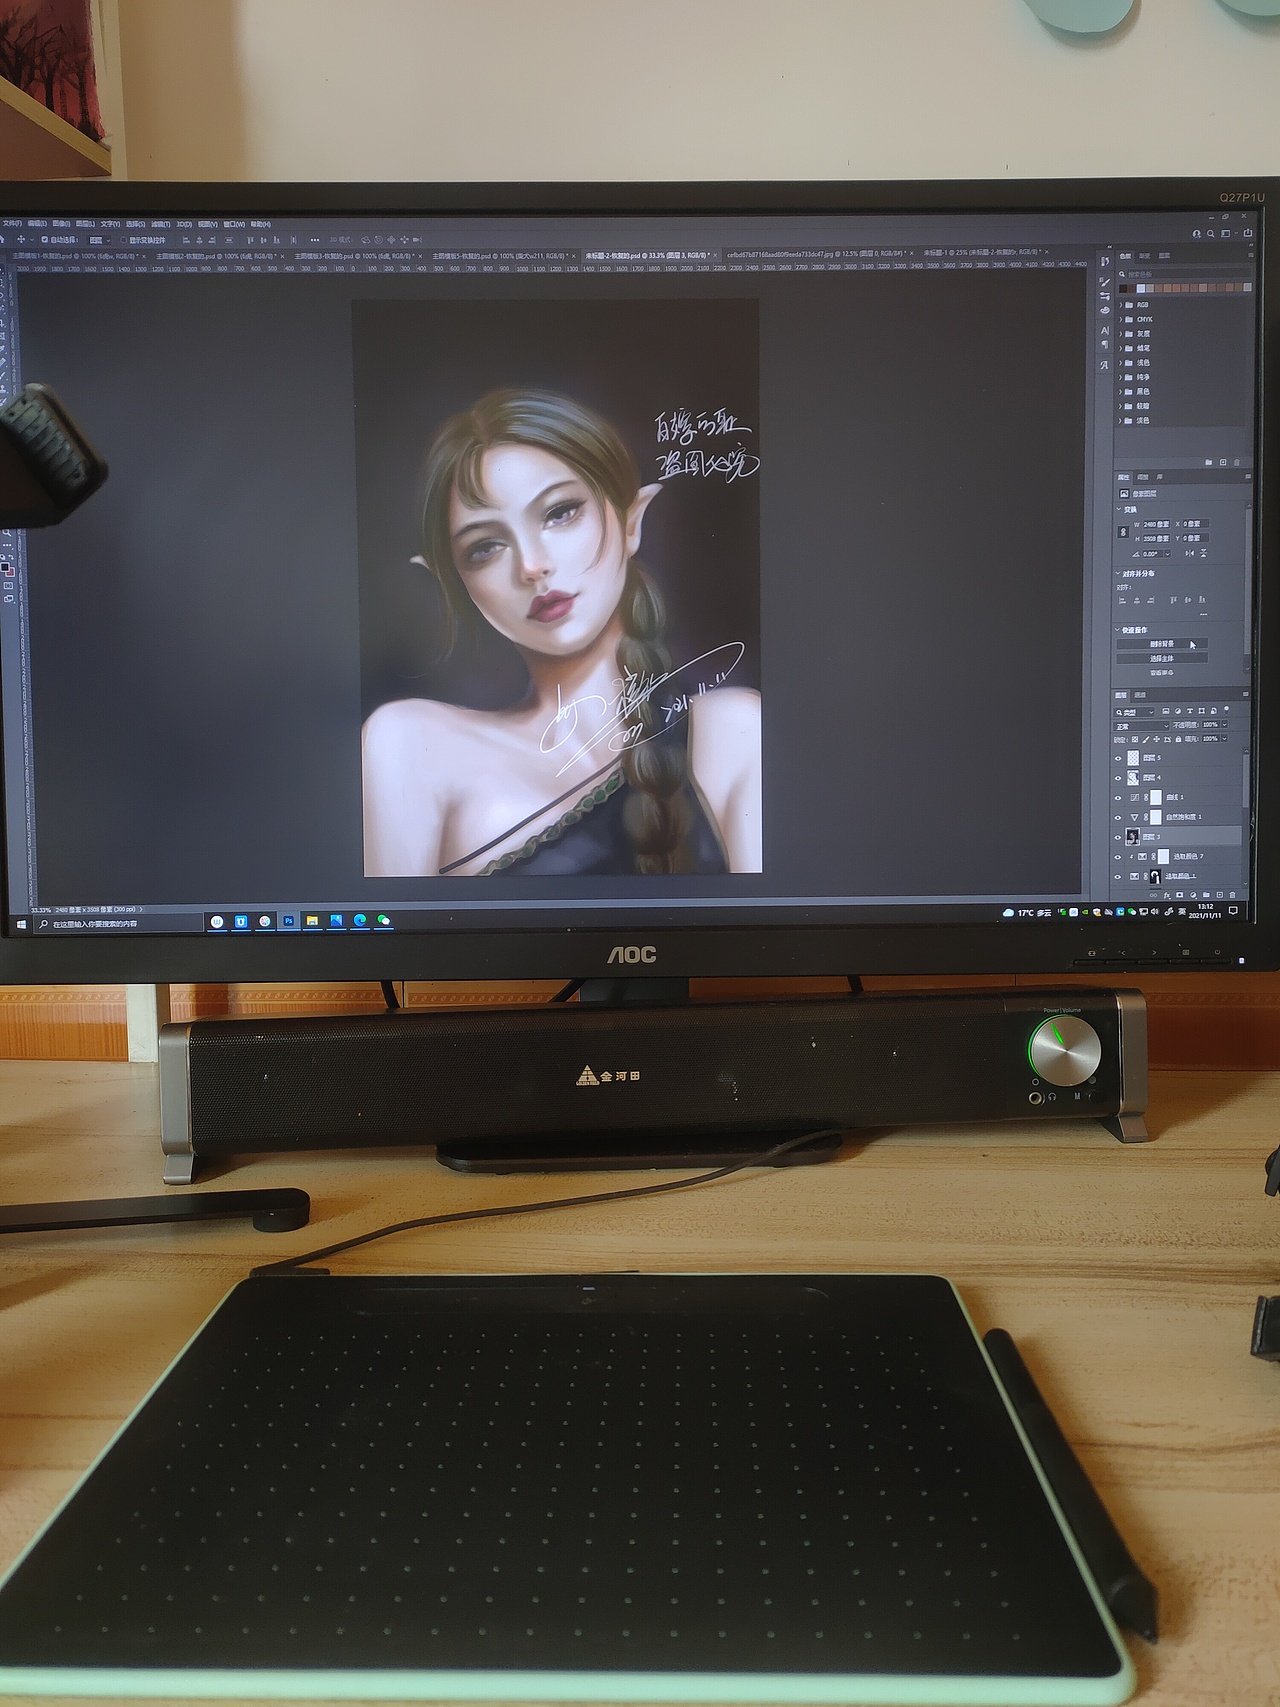
Task: Enable the 显示变换控件 checkbox
Action: (x=123, y=240)
